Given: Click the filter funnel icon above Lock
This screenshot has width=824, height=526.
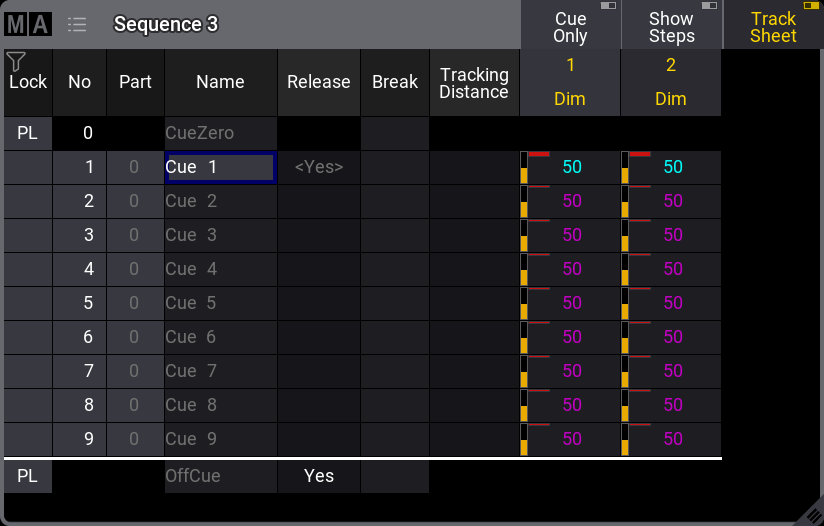Looking at the screenshot, I should [15, 62].
